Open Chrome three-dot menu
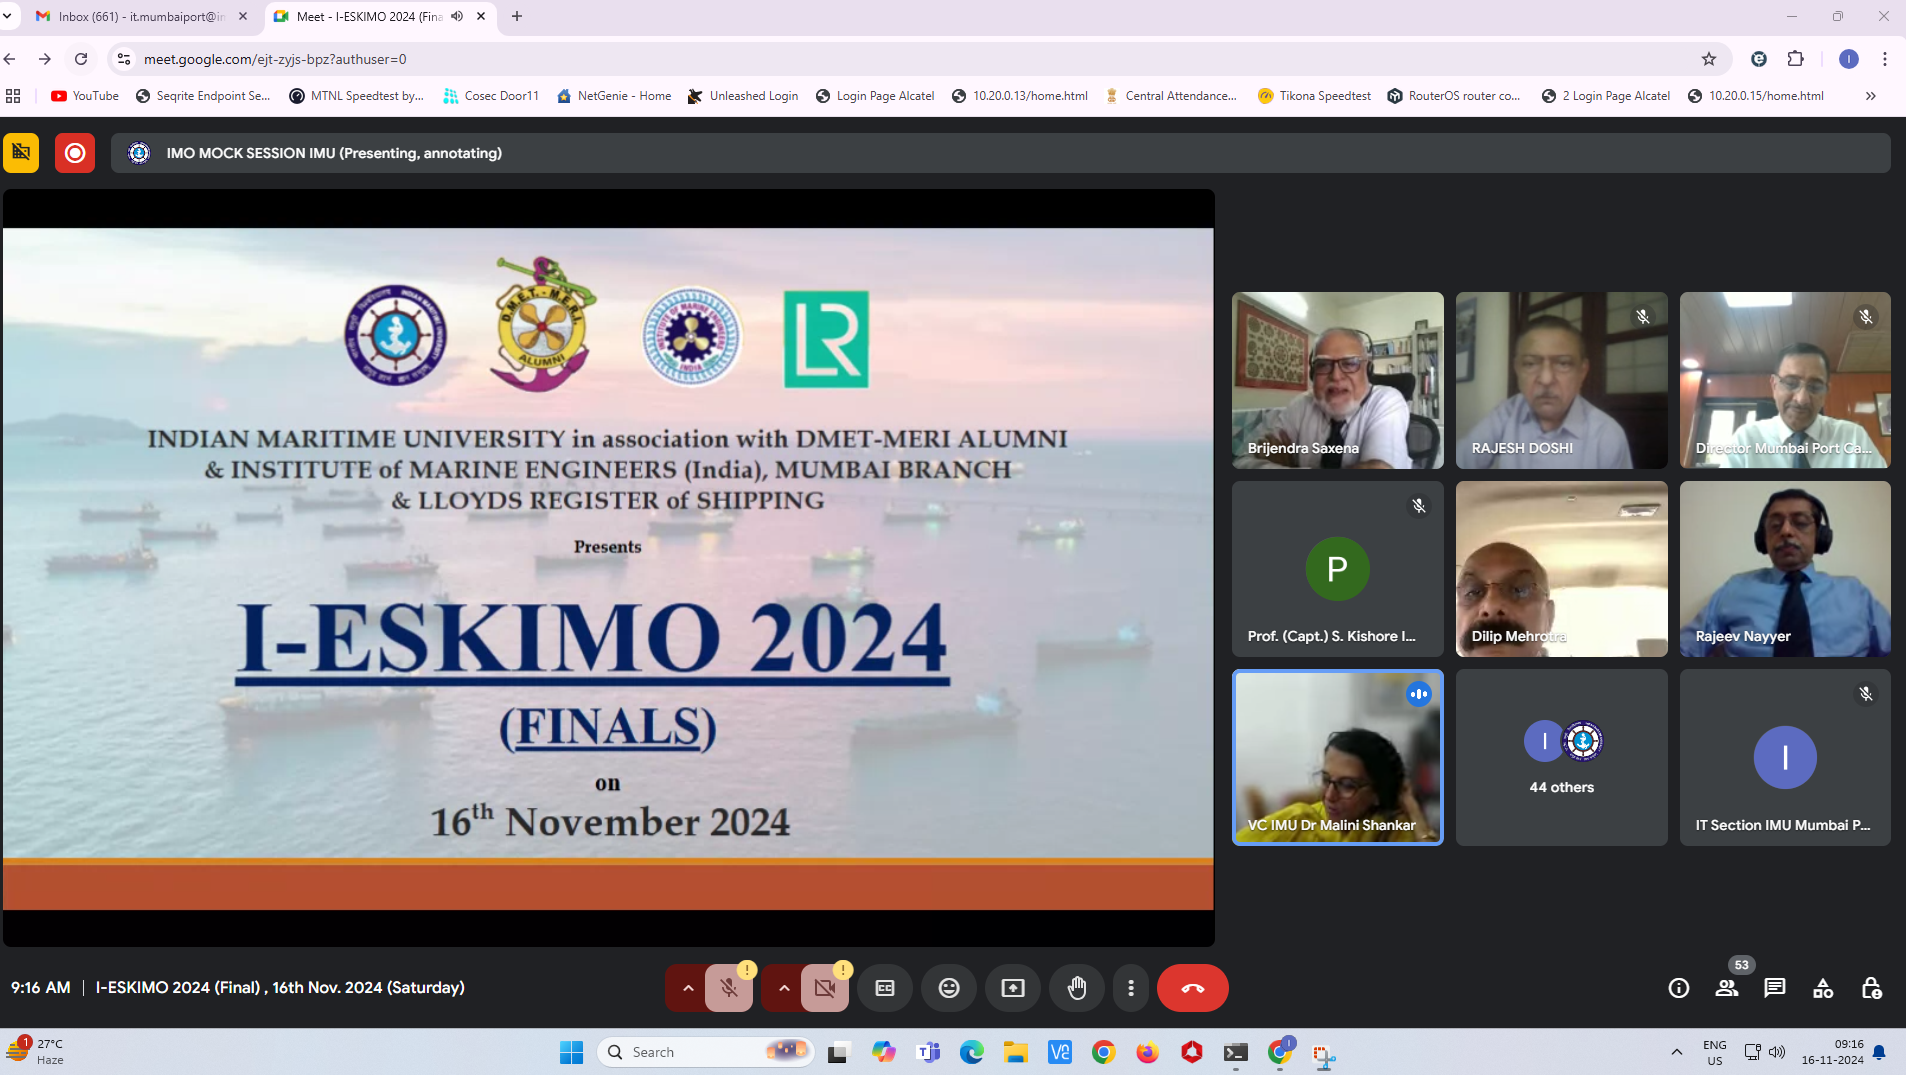 pyautogui.click(x=1885, y=59)
